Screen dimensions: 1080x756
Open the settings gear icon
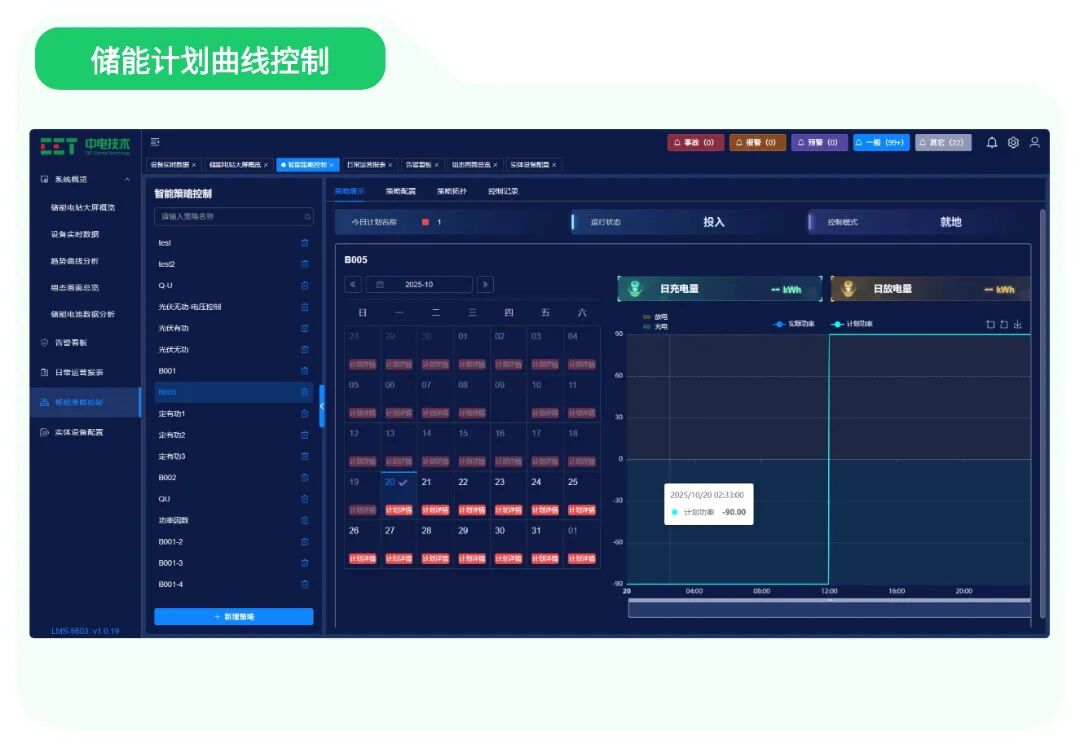tap(1013, 143)
